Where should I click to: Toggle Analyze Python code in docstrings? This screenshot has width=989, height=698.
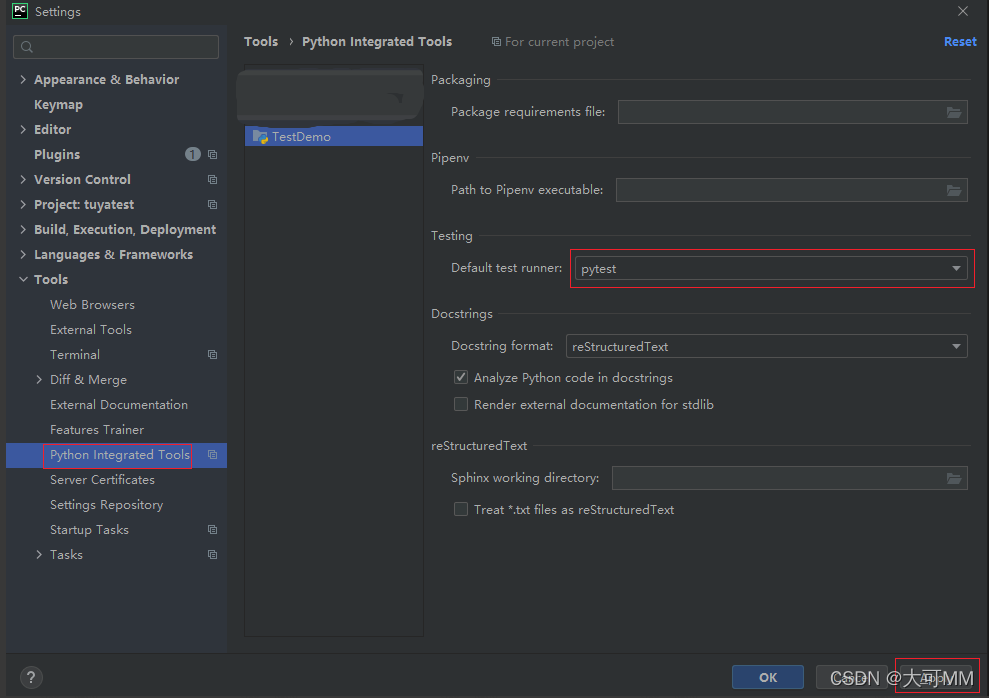pos(461,378)
